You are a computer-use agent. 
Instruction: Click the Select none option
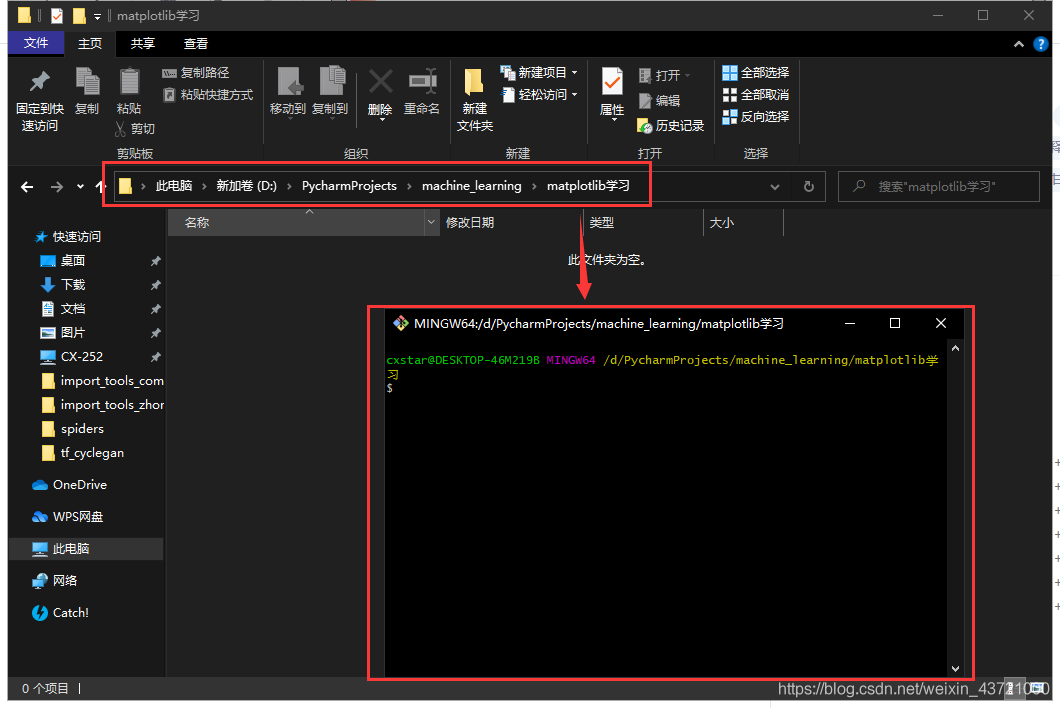tap(755, 95)
